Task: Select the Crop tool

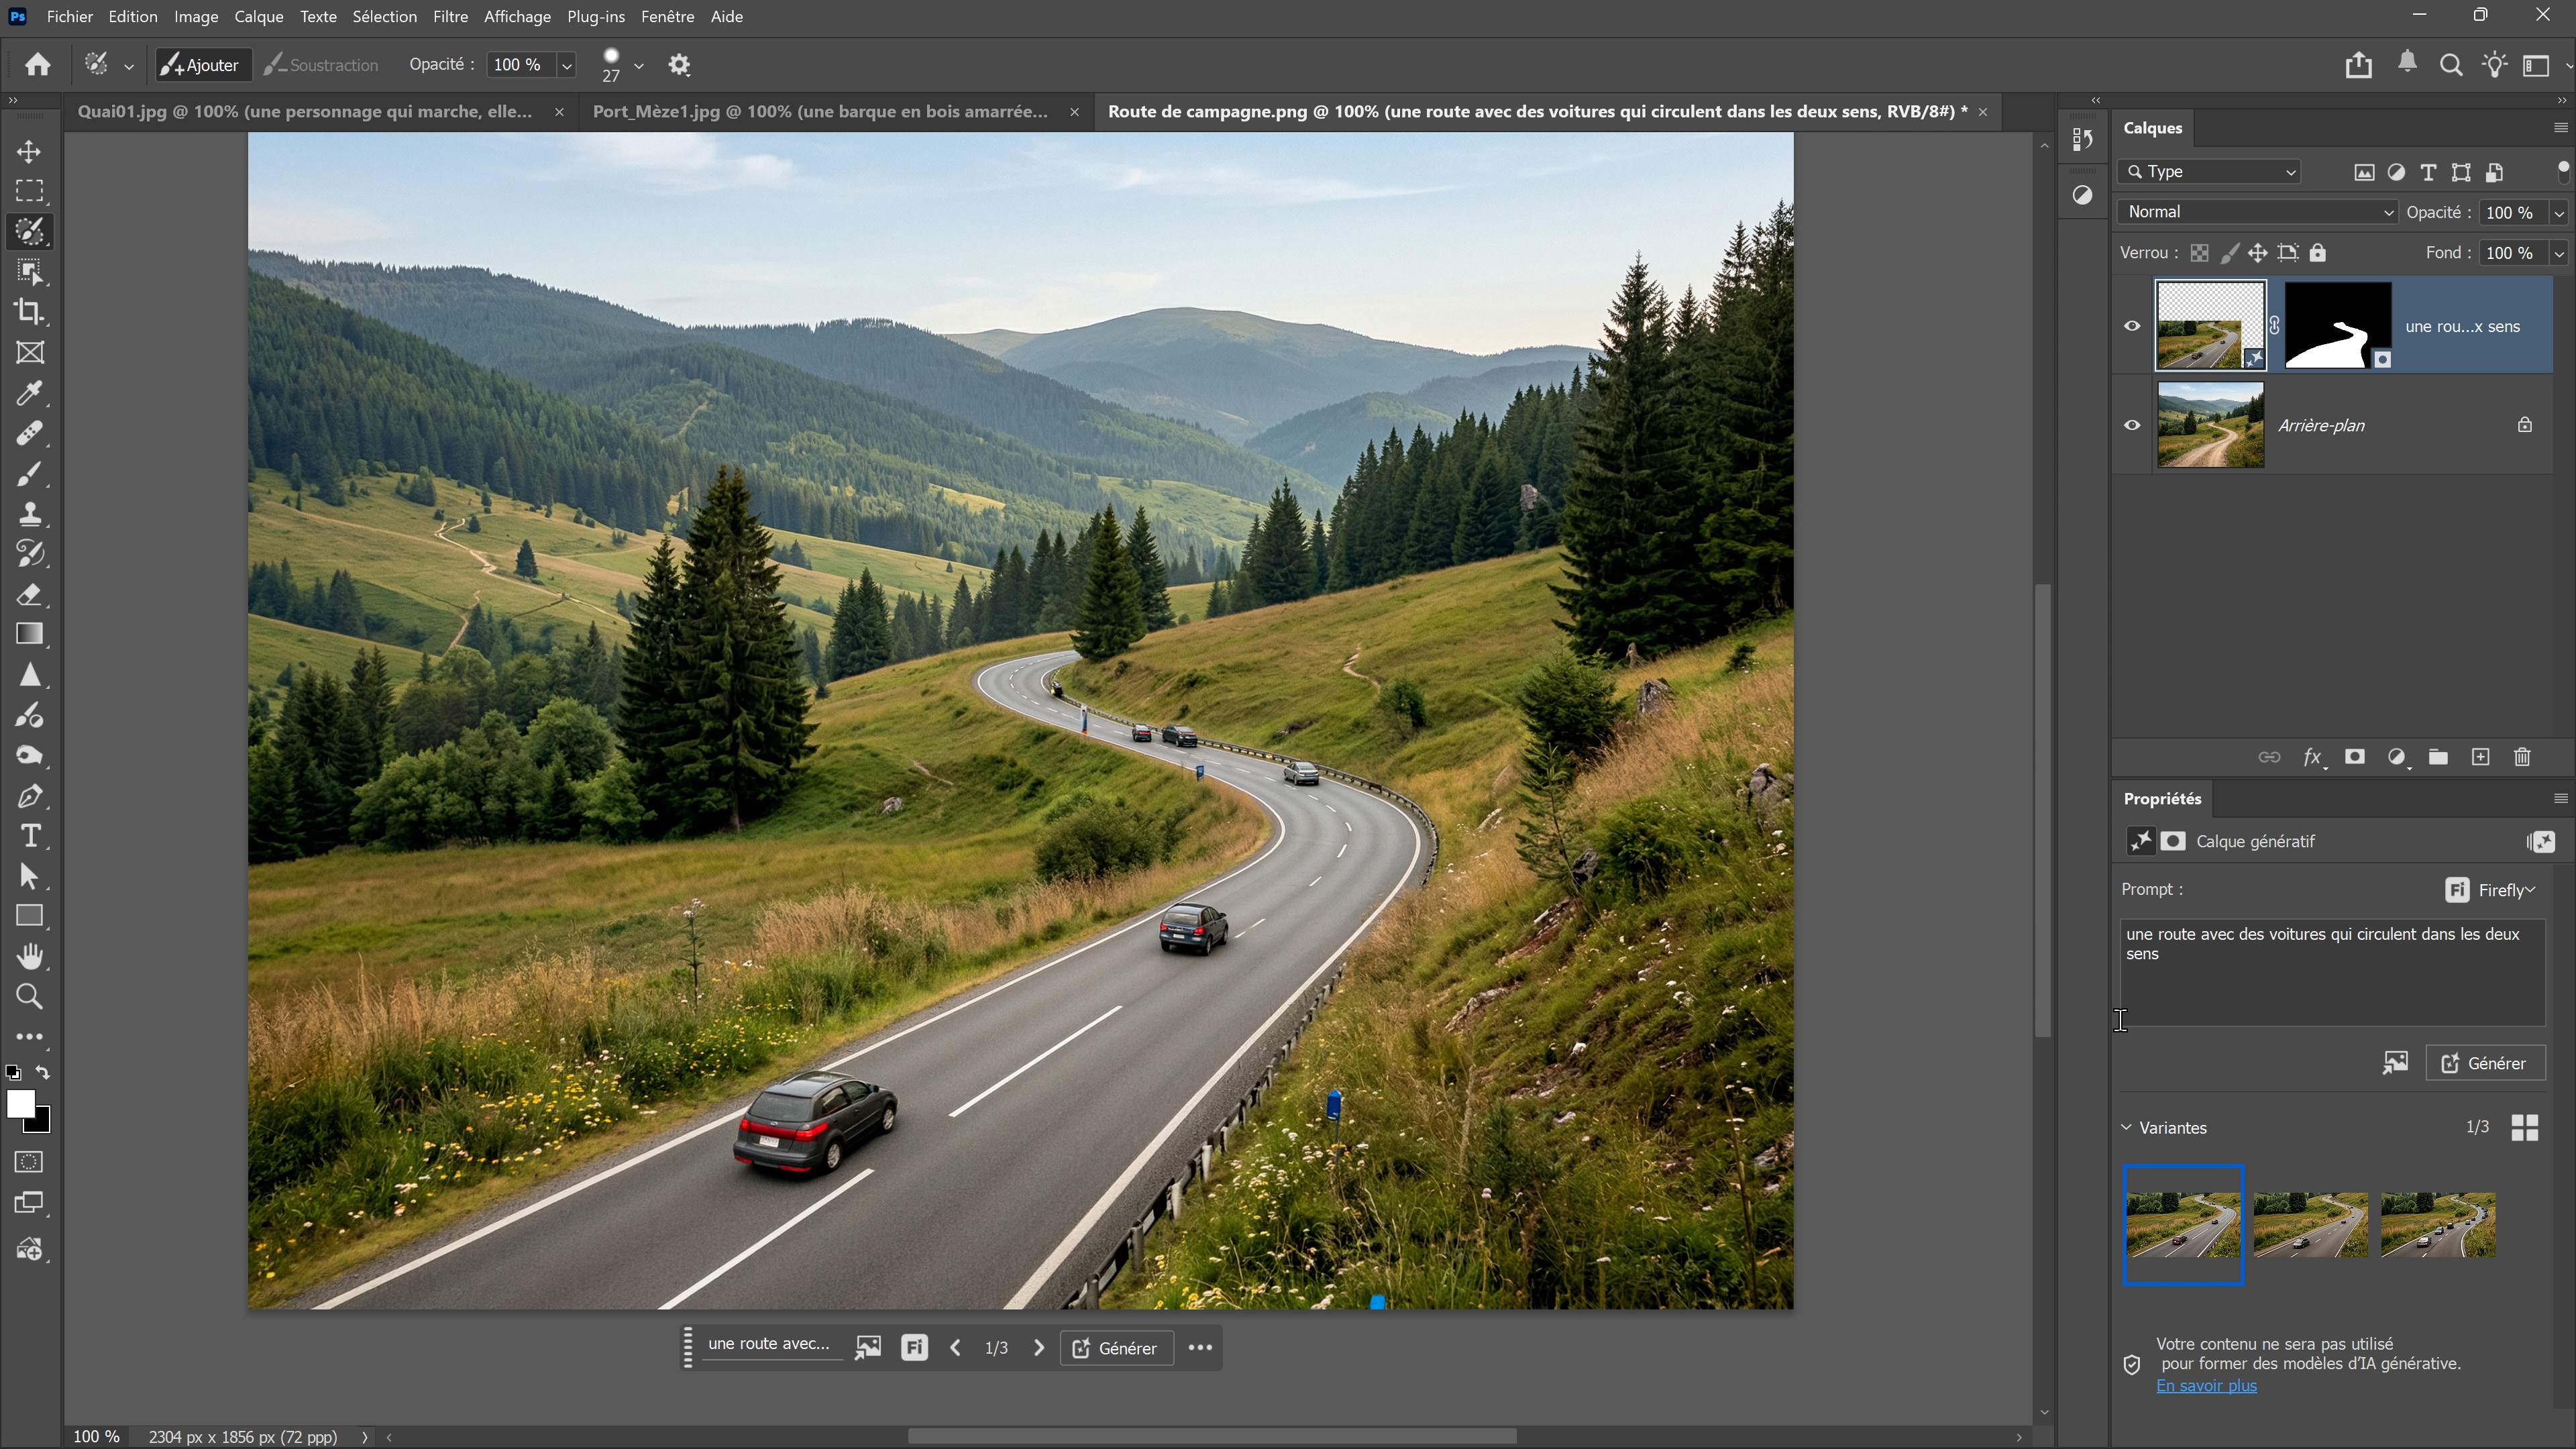Action: [30, 312]
